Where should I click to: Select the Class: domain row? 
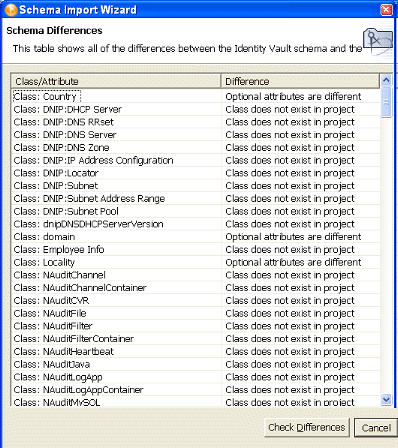196,237
